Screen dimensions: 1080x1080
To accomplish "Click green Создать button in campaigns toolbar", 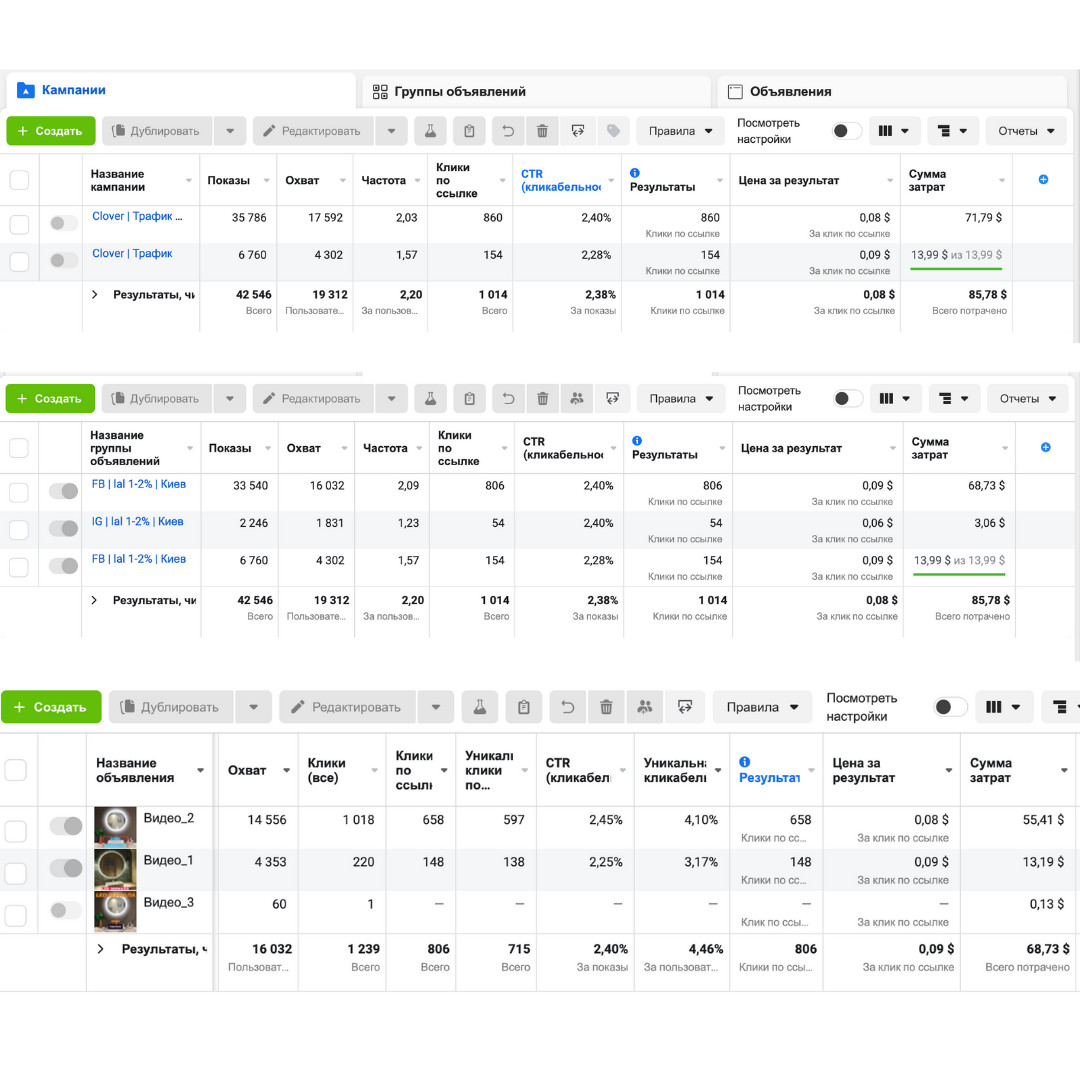I will click(x=50, y=131).
